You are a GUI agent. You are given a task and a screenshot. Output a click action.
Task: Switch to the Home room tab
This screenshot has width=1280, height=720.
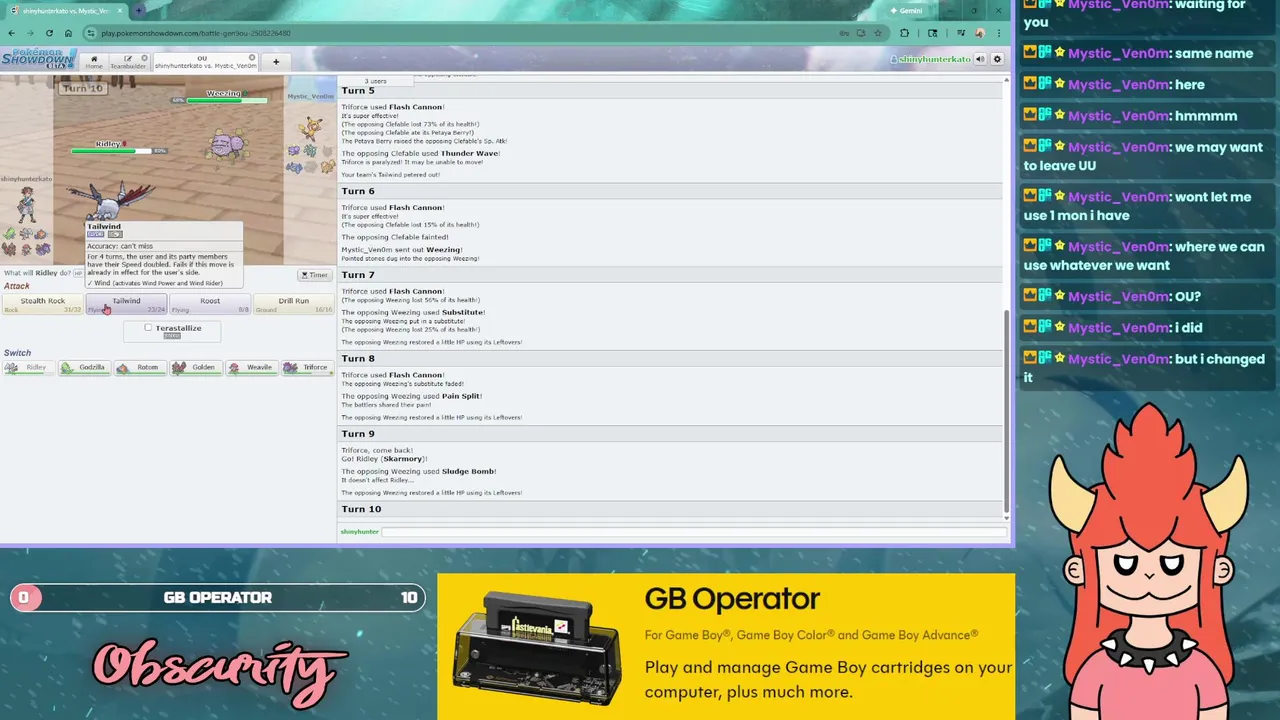pos(94,62)
